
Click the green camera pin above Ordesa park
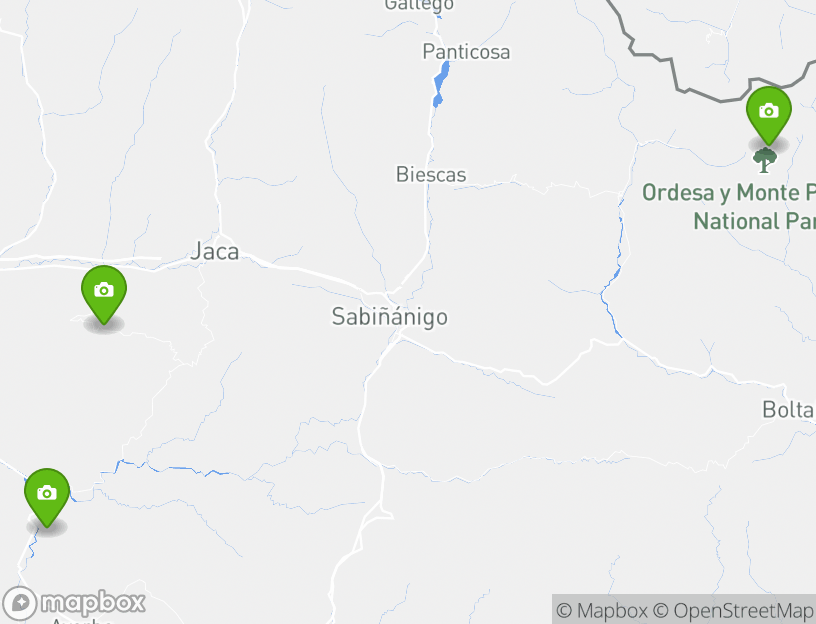click(x=769, y=116)
